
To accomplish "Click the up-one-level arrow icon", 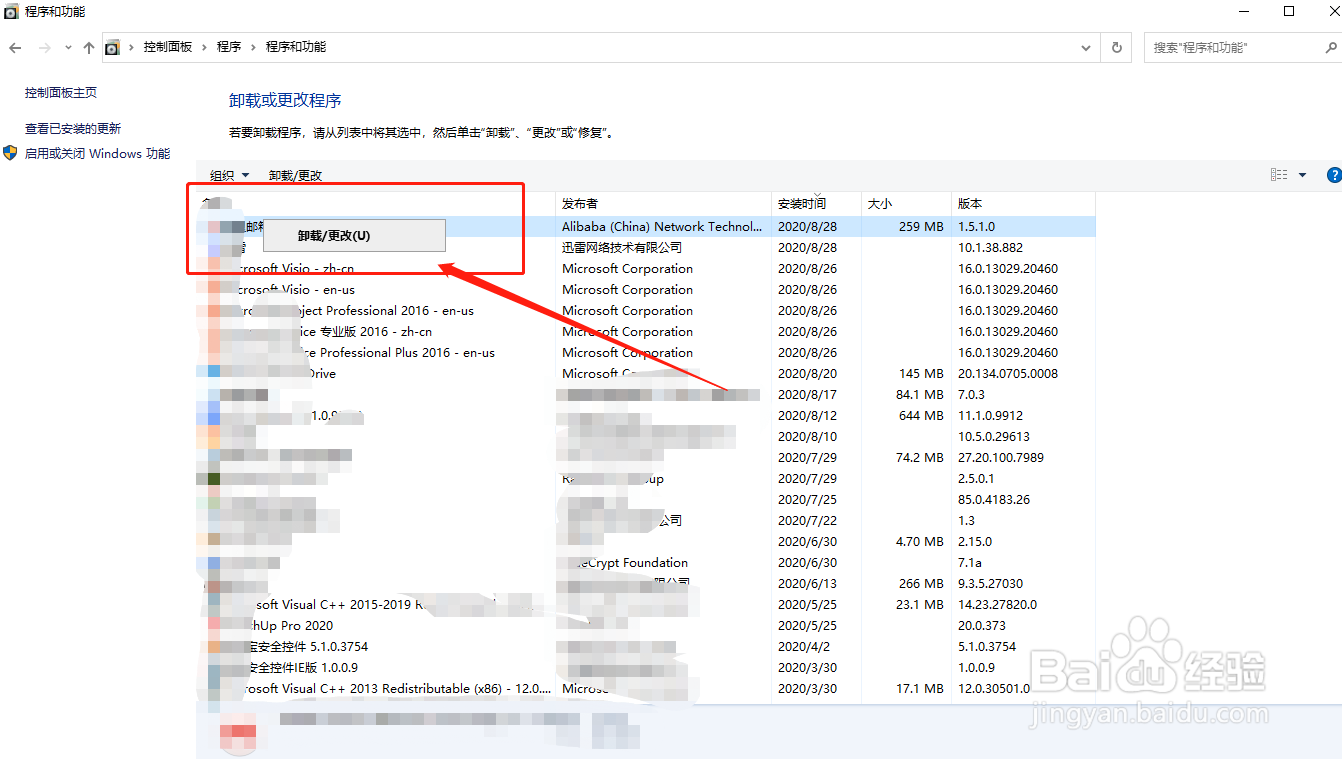I will coord(88,46).
